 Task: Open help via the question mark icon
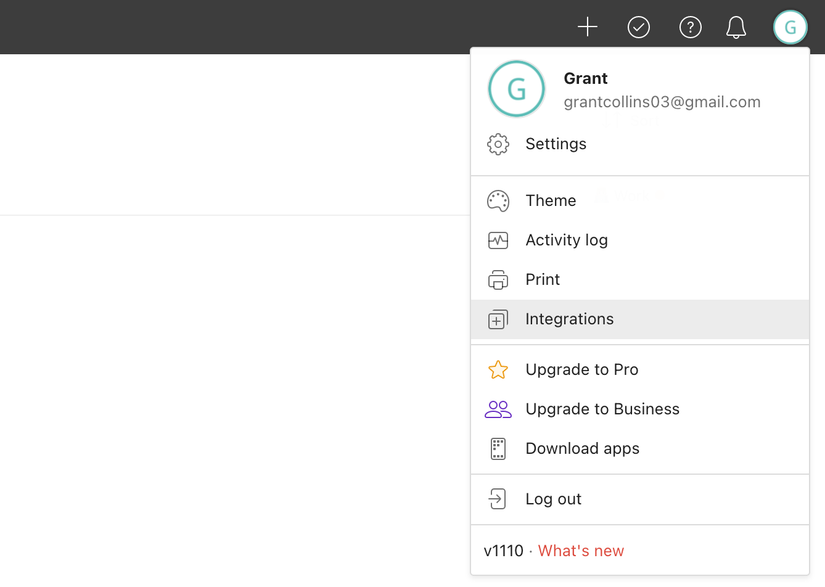tap(690, 26)
